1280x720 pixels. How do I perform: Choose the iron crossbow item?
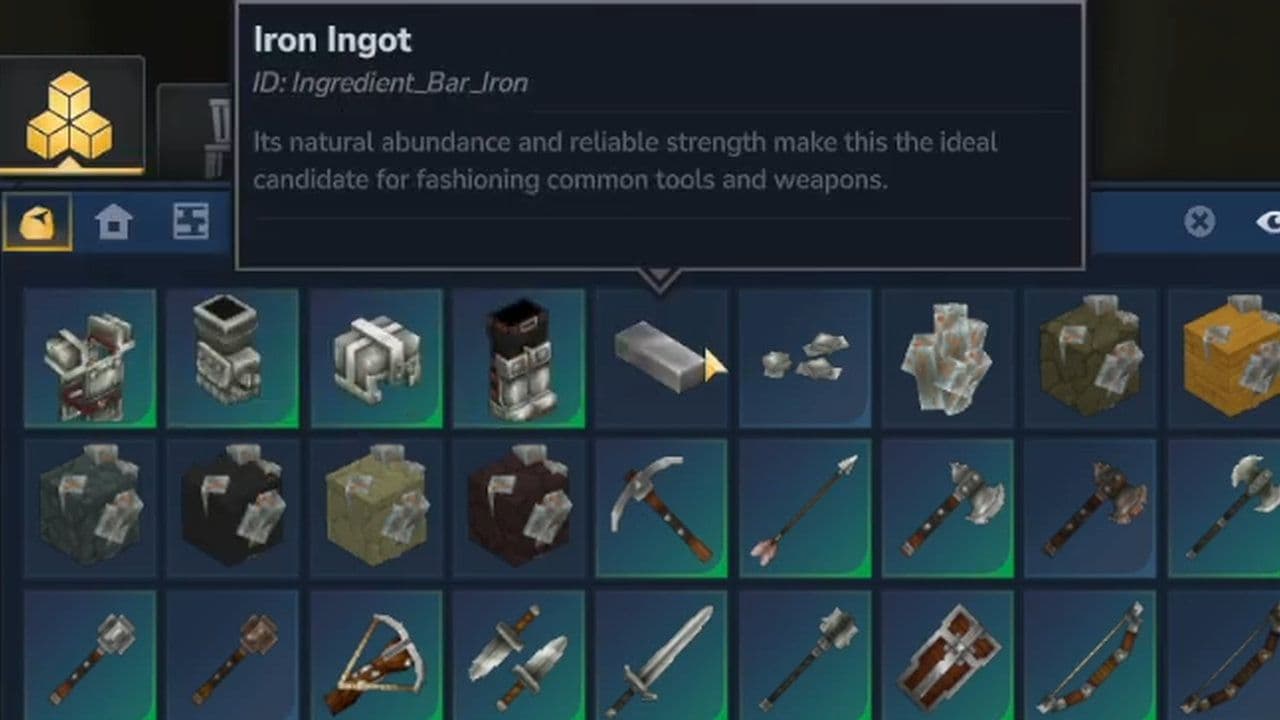376,655
